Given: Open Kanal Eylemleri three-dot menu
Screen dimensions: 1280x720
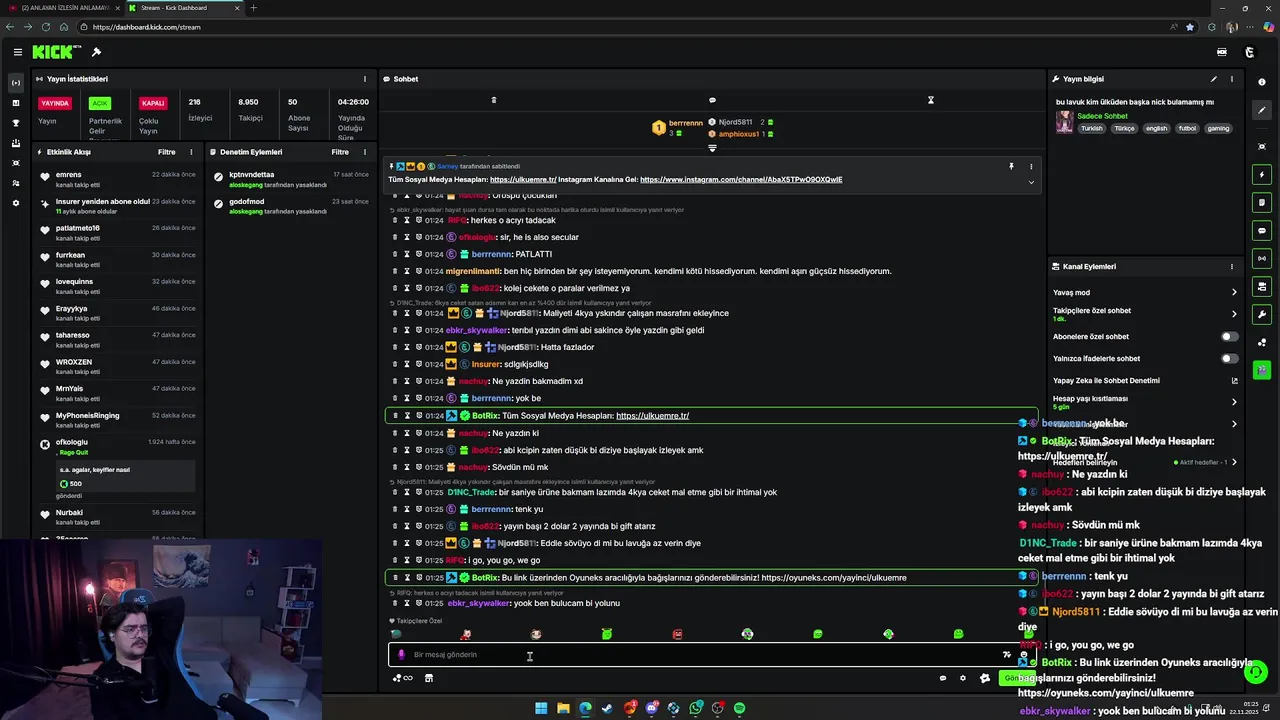Looking at the screenshot, I should pyautogui.click(x=1232, y=267).
